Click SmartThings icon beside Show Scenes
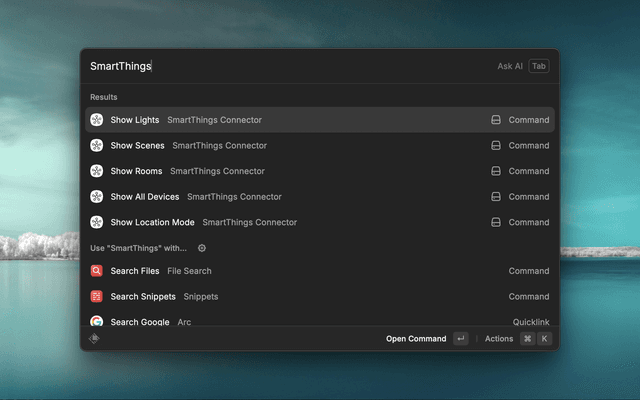The height and width of the screenshot is (400, 640). [x=97, y=146]
